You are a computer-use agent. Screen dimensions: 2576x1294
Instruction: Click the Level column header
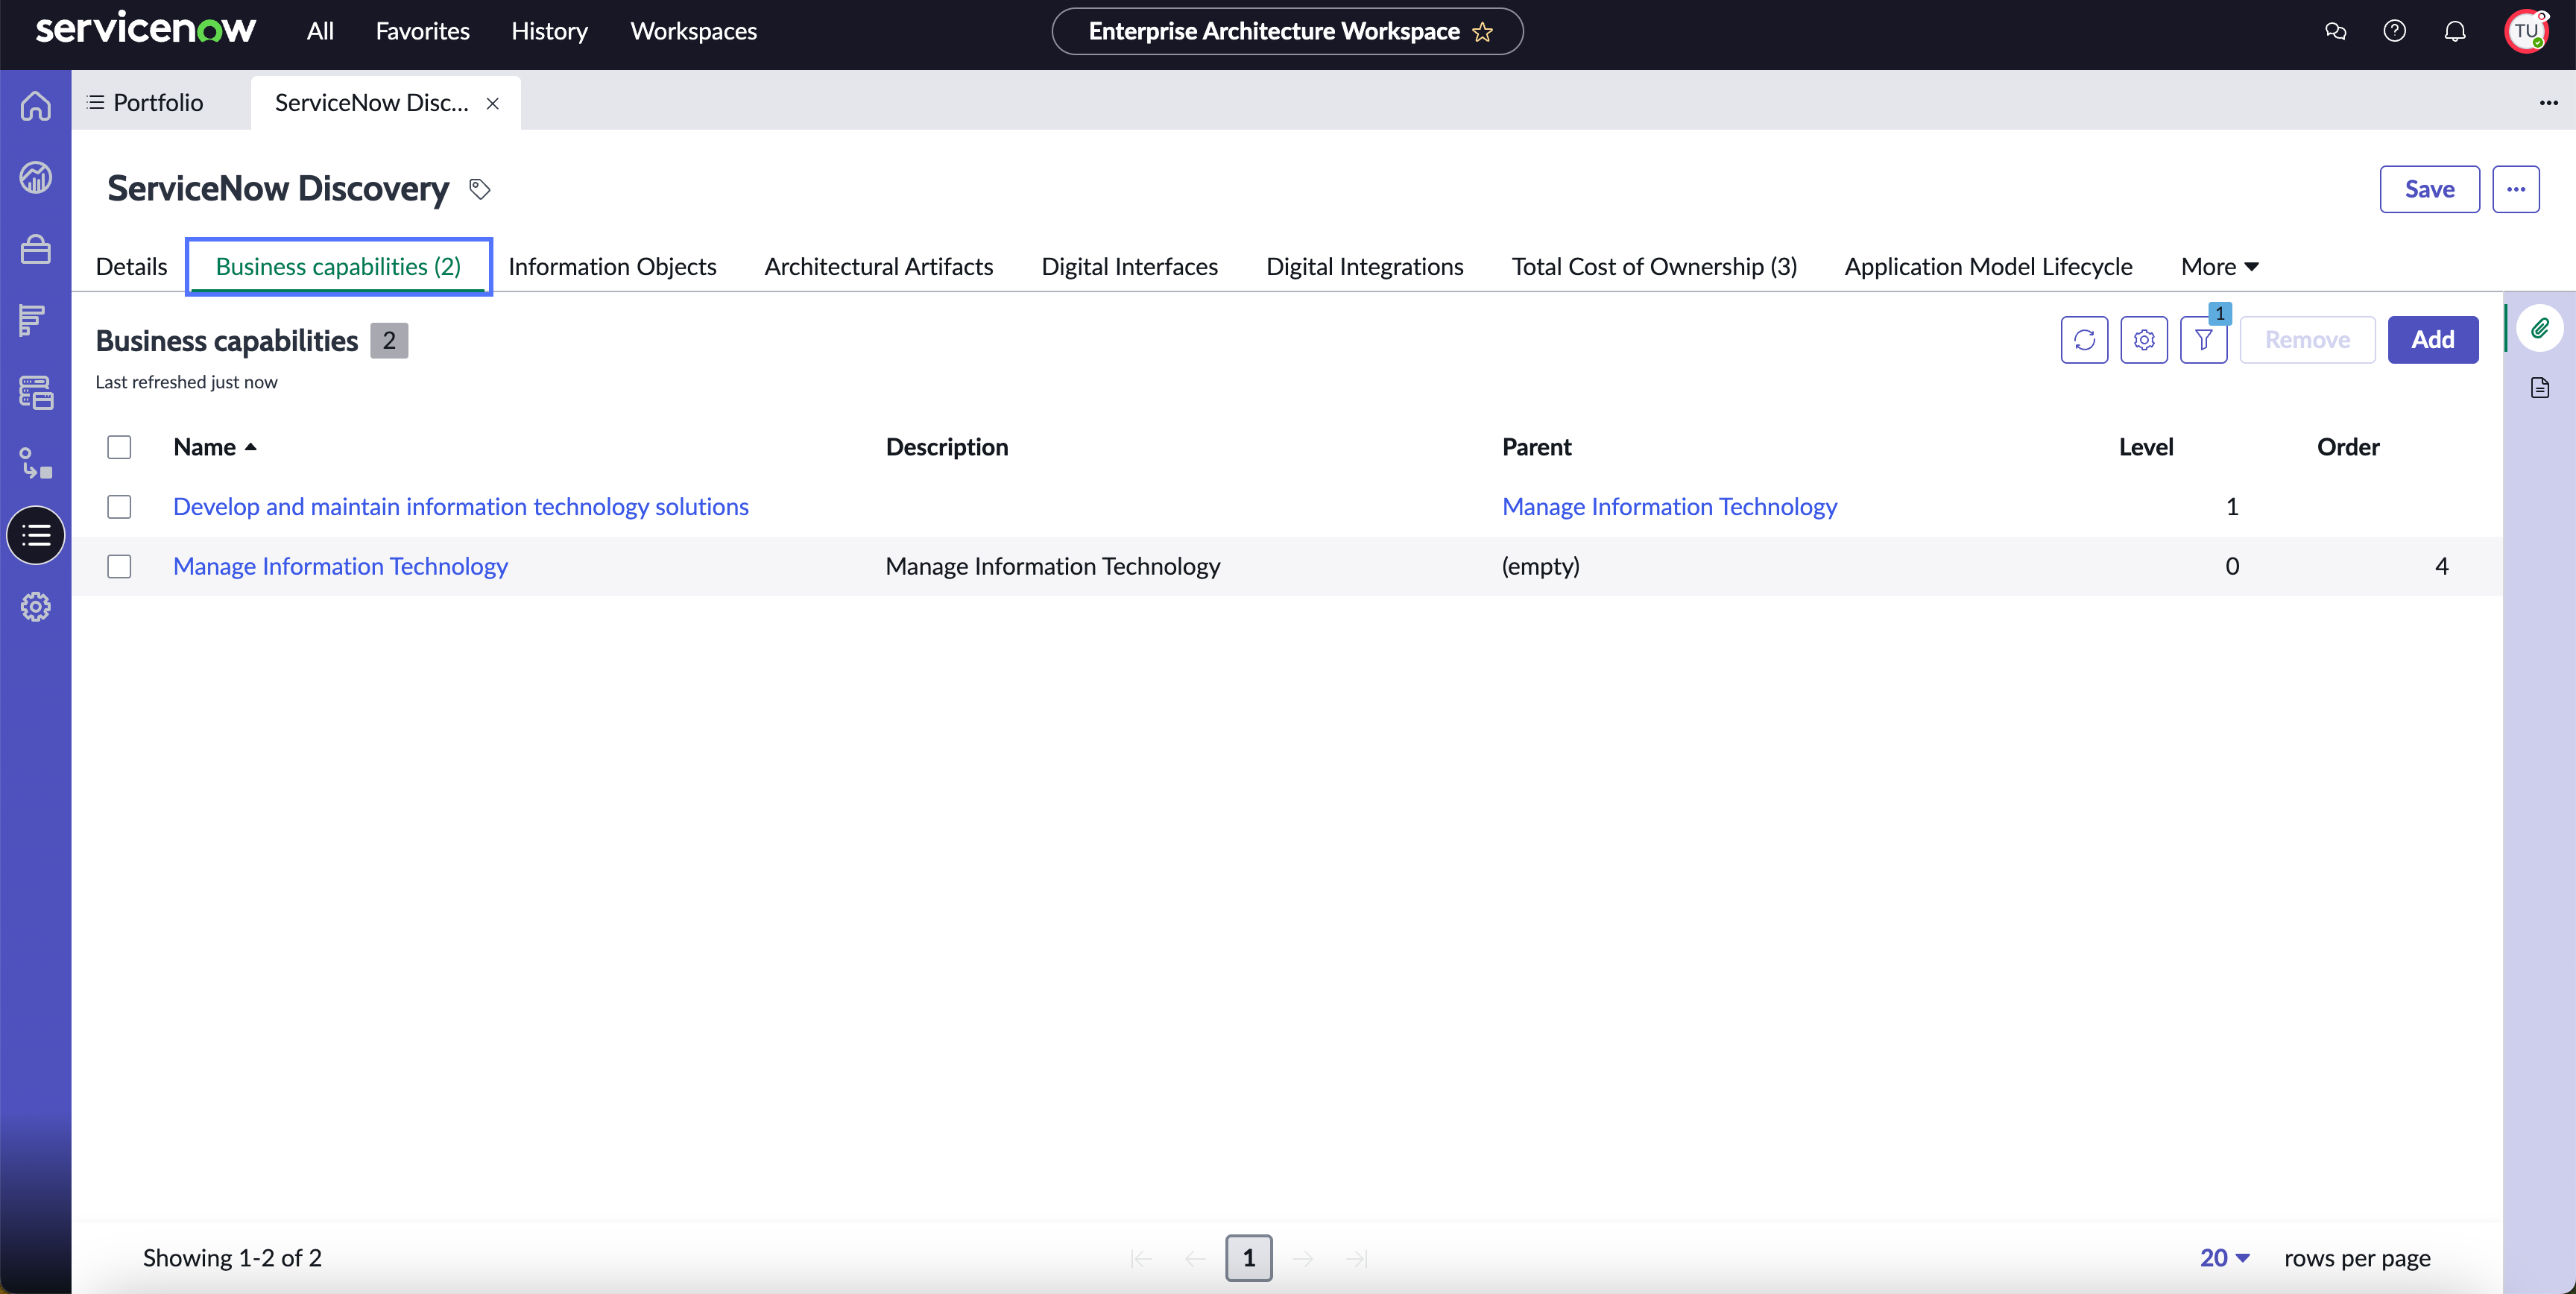(x=2146, y=447)
